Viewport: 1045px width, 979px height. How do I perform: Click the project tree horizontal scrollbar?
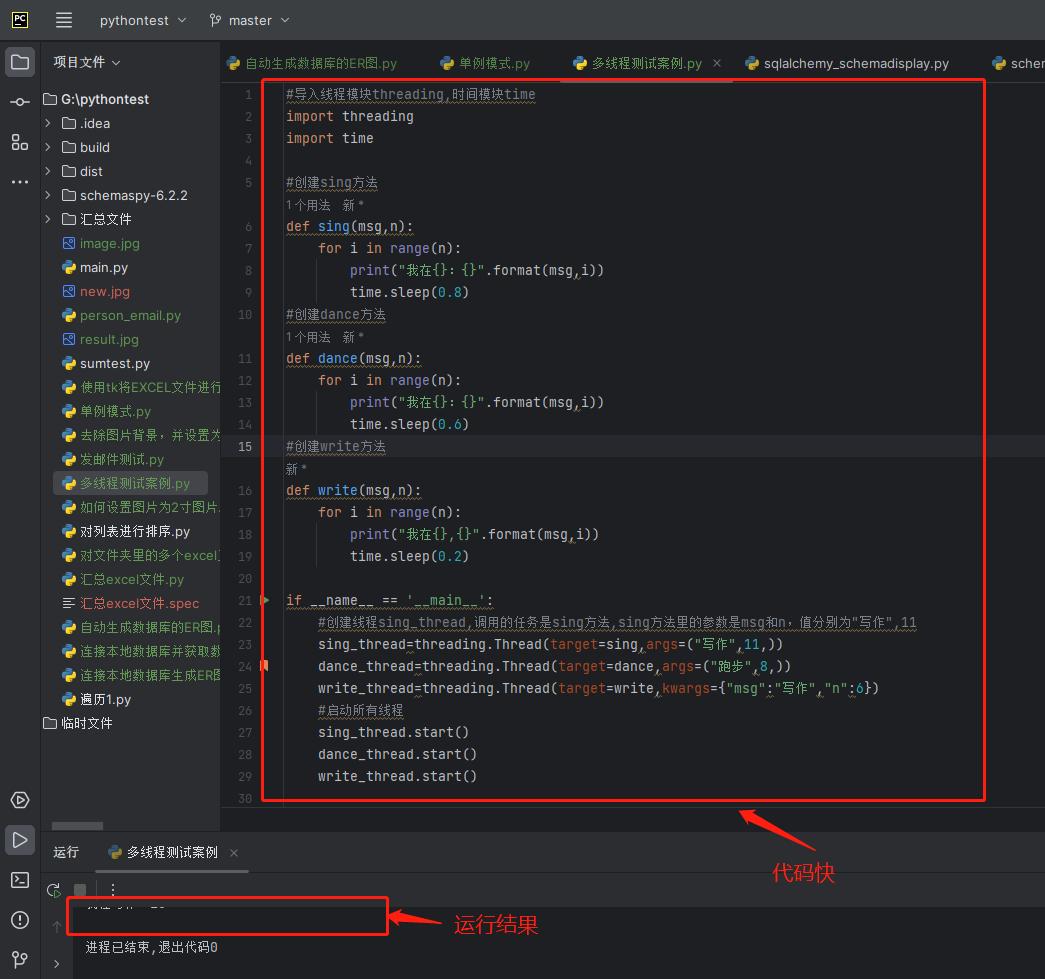pyautogui.click(x=77, y=826)
